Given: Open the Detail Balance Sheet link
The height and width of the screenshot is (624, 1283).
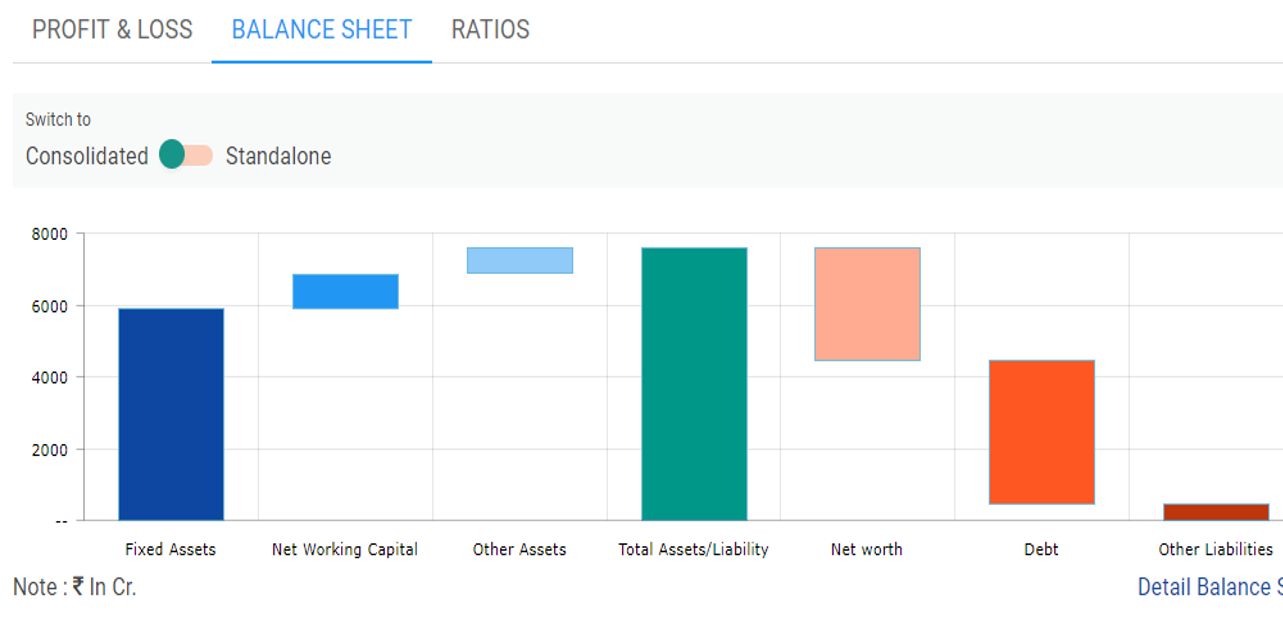Looking at the screenshot, I should [1209, 587].
